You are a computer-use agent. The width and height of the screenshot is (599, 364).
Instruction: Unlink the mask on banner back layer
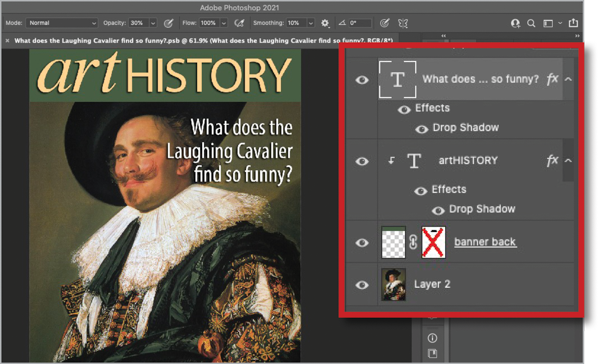click(413, 242)
